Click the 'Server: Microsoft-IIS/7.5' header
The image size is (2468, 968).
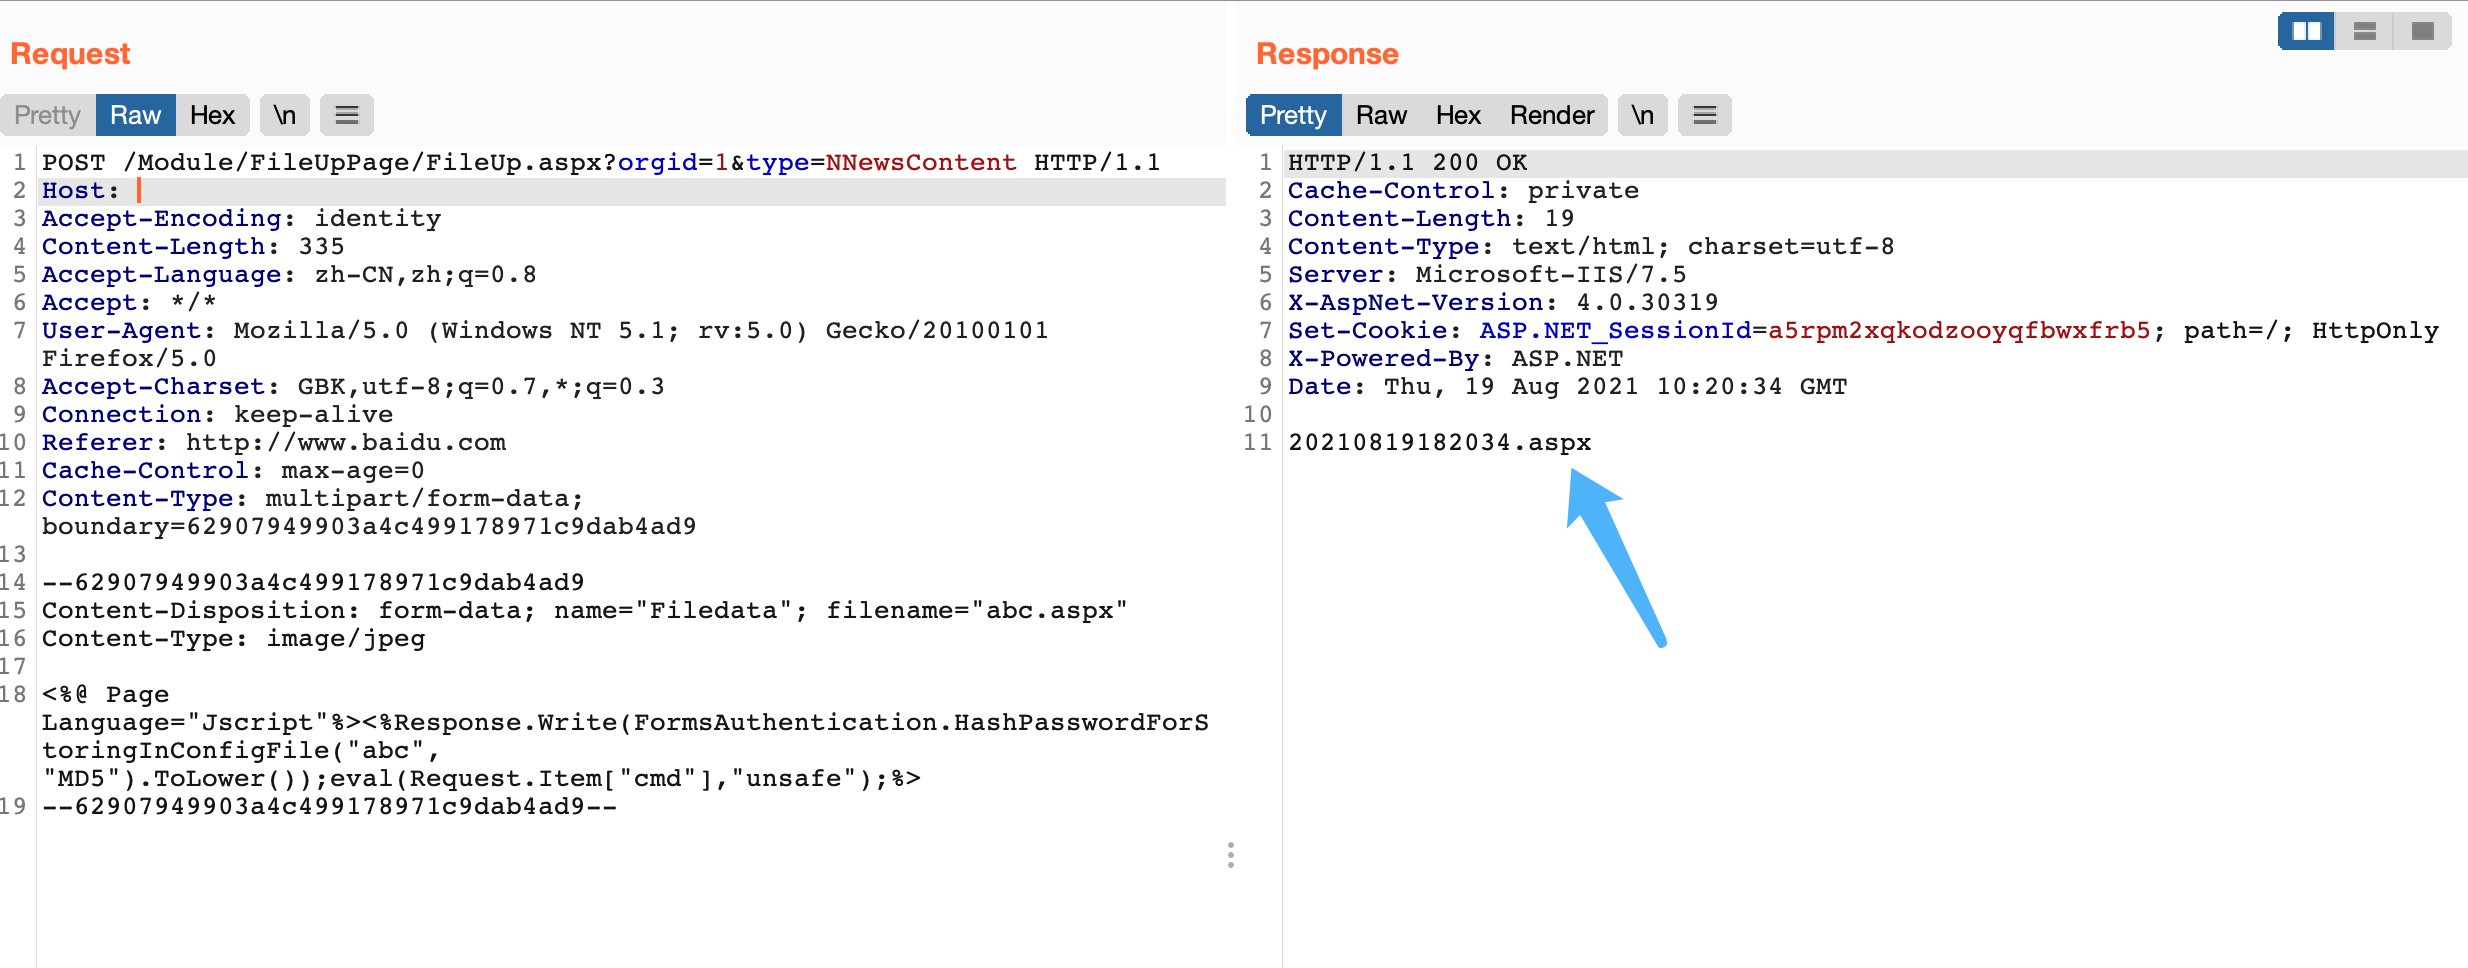(1487, 275)
